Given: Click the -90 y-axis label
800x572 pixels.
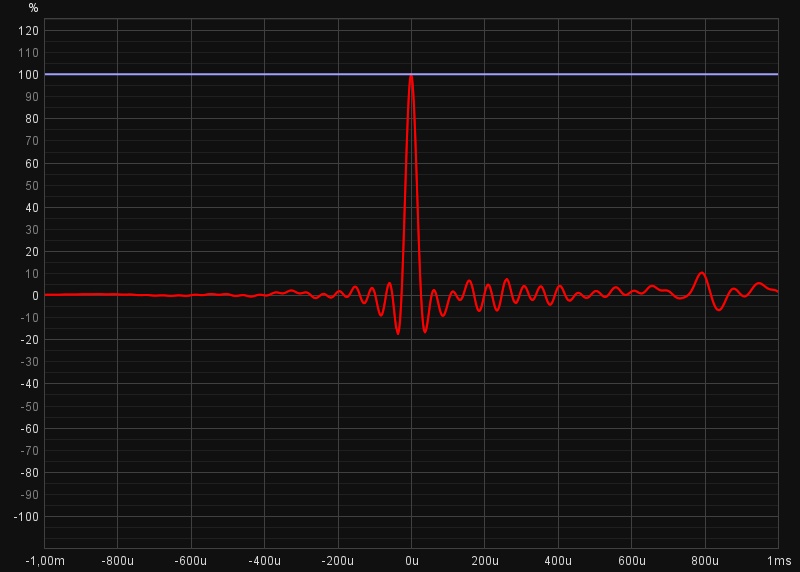Looking at the screenshot, I should tap(30, 495).
